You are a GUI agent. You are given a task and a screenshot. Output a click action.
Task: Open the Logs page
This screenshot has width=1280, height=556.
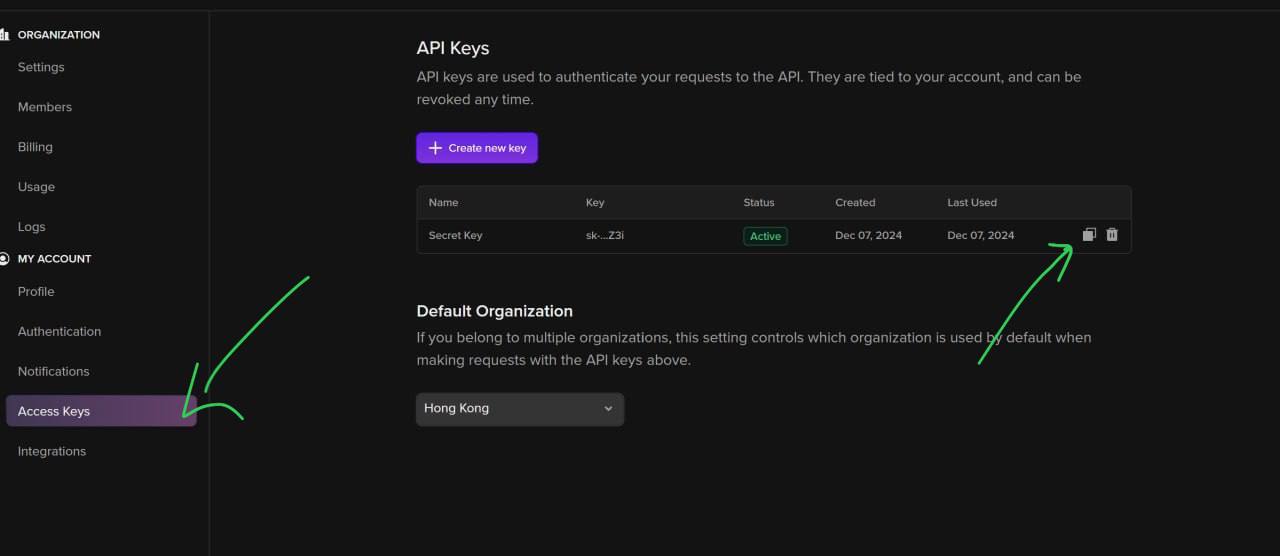tap(32, 227)
